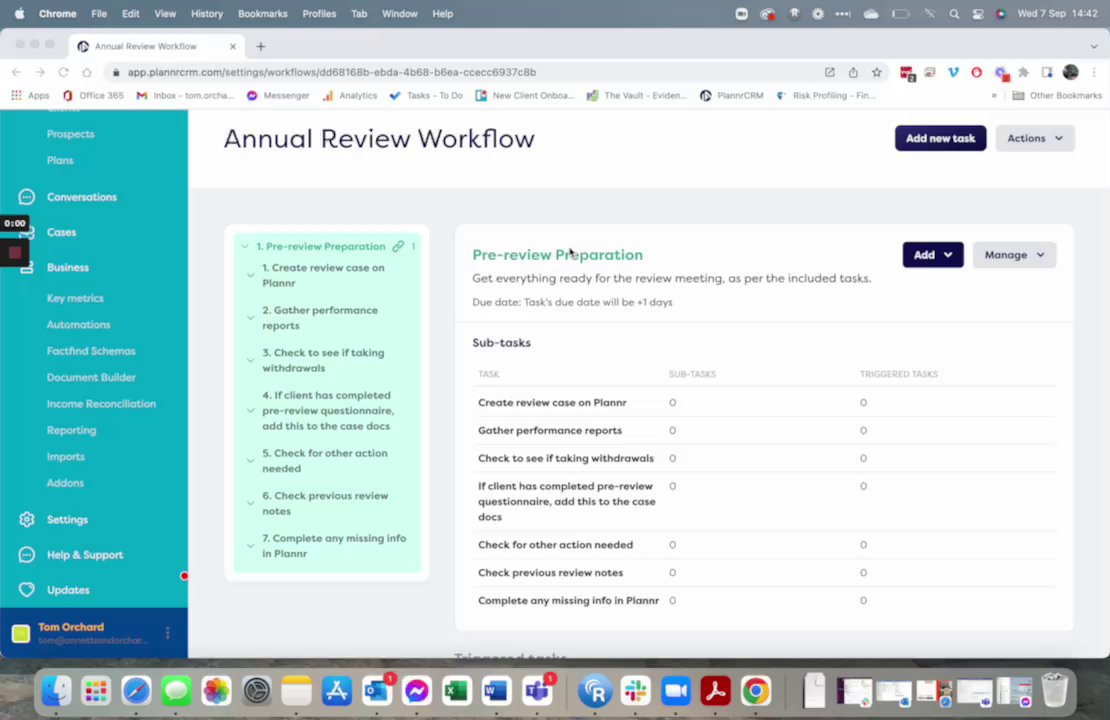The height and width of the screenshot is (720, 1110).
Task: Open Updates heart icon
Action: tap(27, 589)
